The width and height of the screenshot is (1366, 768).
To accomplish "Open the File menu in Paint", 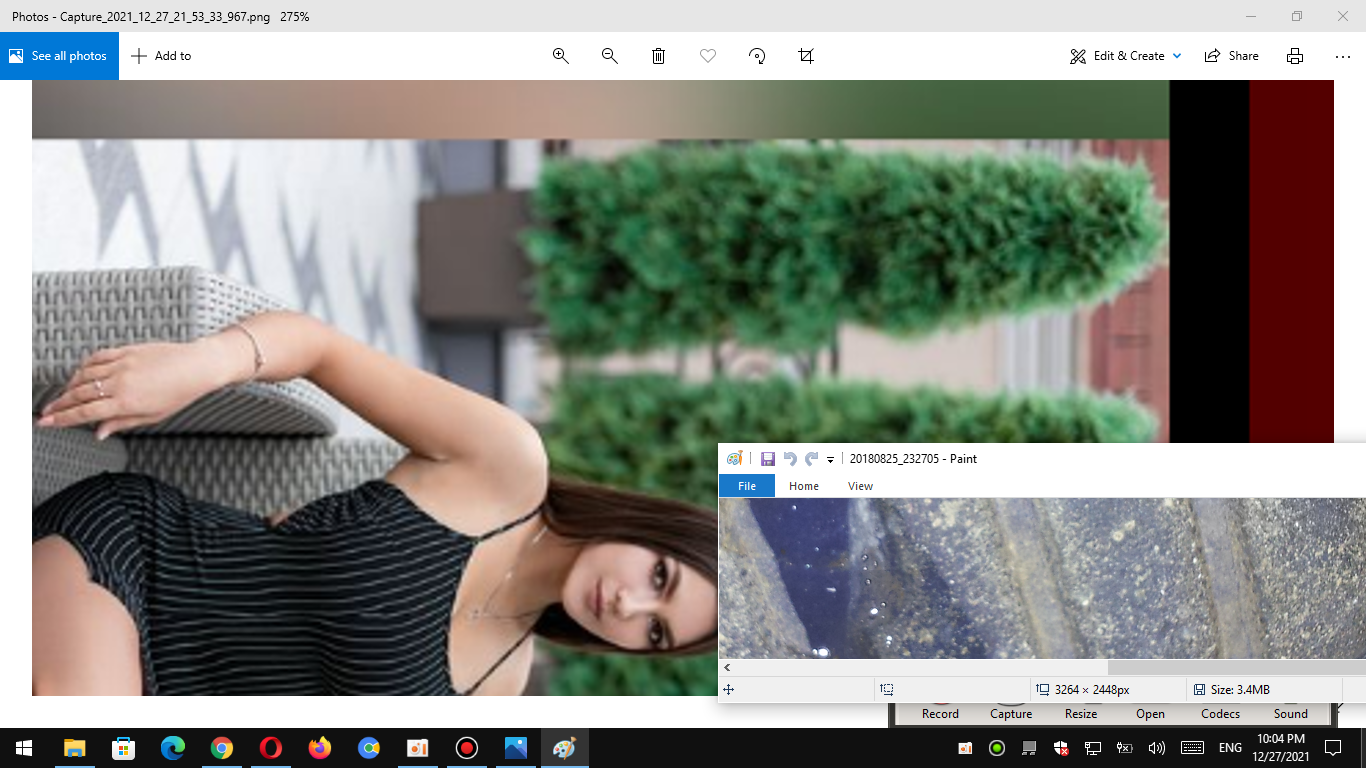I will 746,486.
